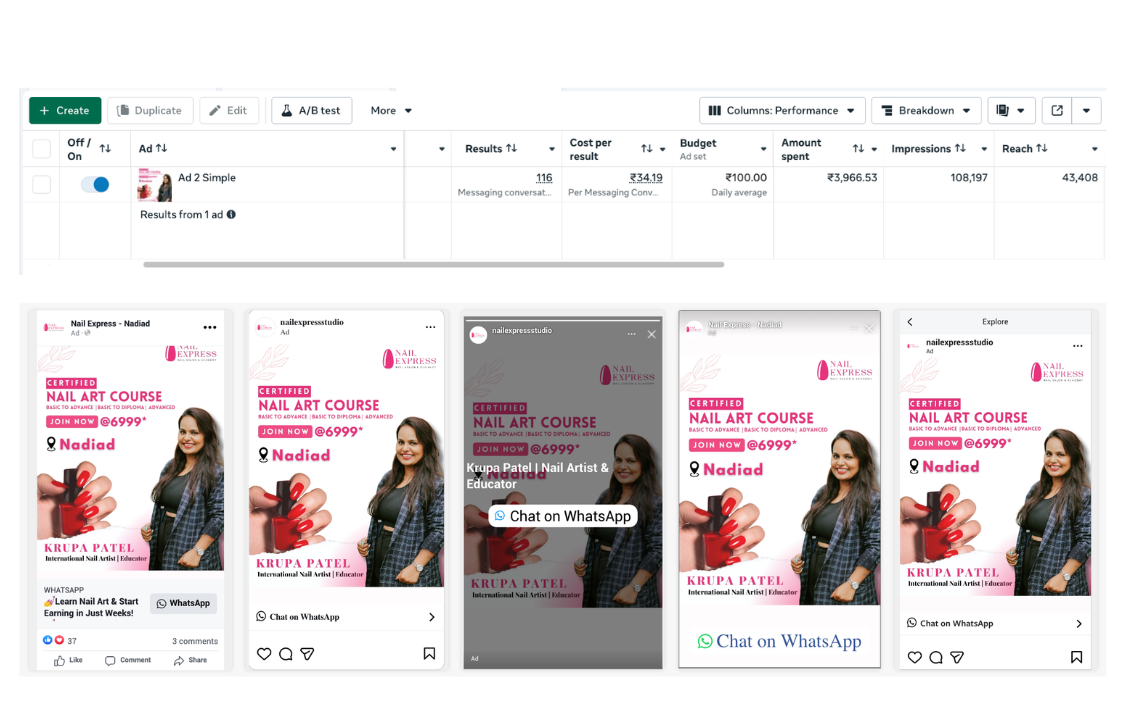The image size is (1125, 725).
Task: Expand the Breakdown dropdown
Action: pyautogui.click(x=925, y=111)
